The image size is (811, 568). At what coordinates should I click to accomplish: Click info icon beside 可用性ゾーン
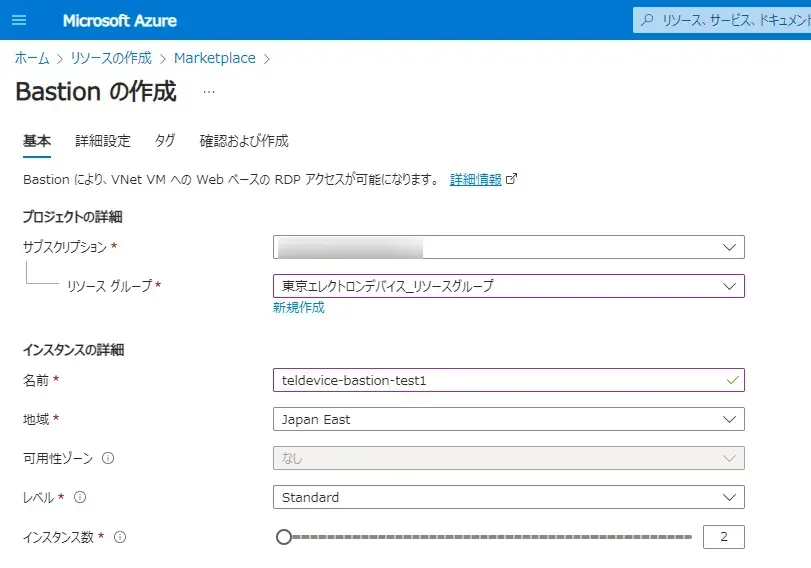click(108, 459)
